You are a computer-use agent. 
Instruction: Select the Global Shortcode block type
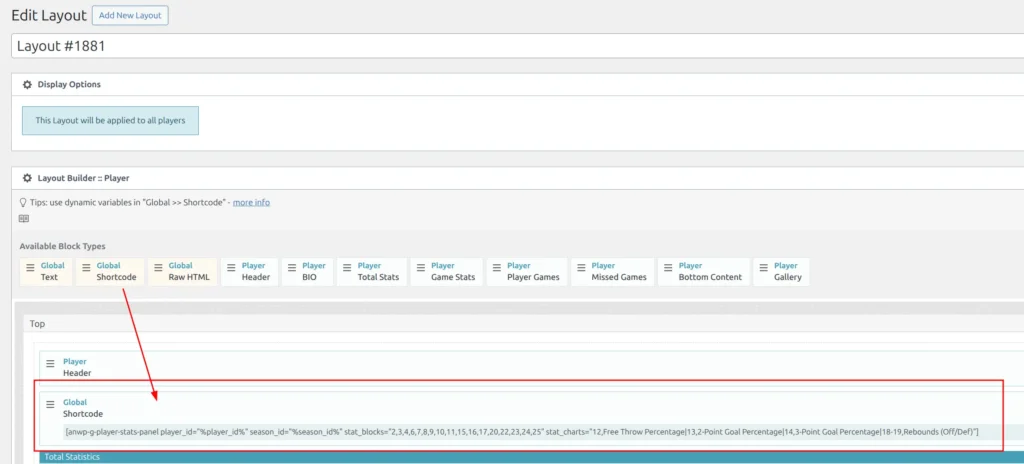pos(110,272)
